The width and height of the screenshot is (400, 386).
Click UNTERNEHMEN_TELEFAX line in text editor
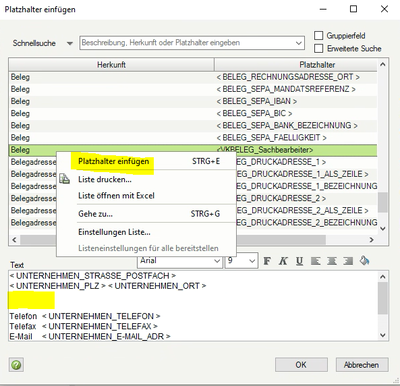[84, 326]
